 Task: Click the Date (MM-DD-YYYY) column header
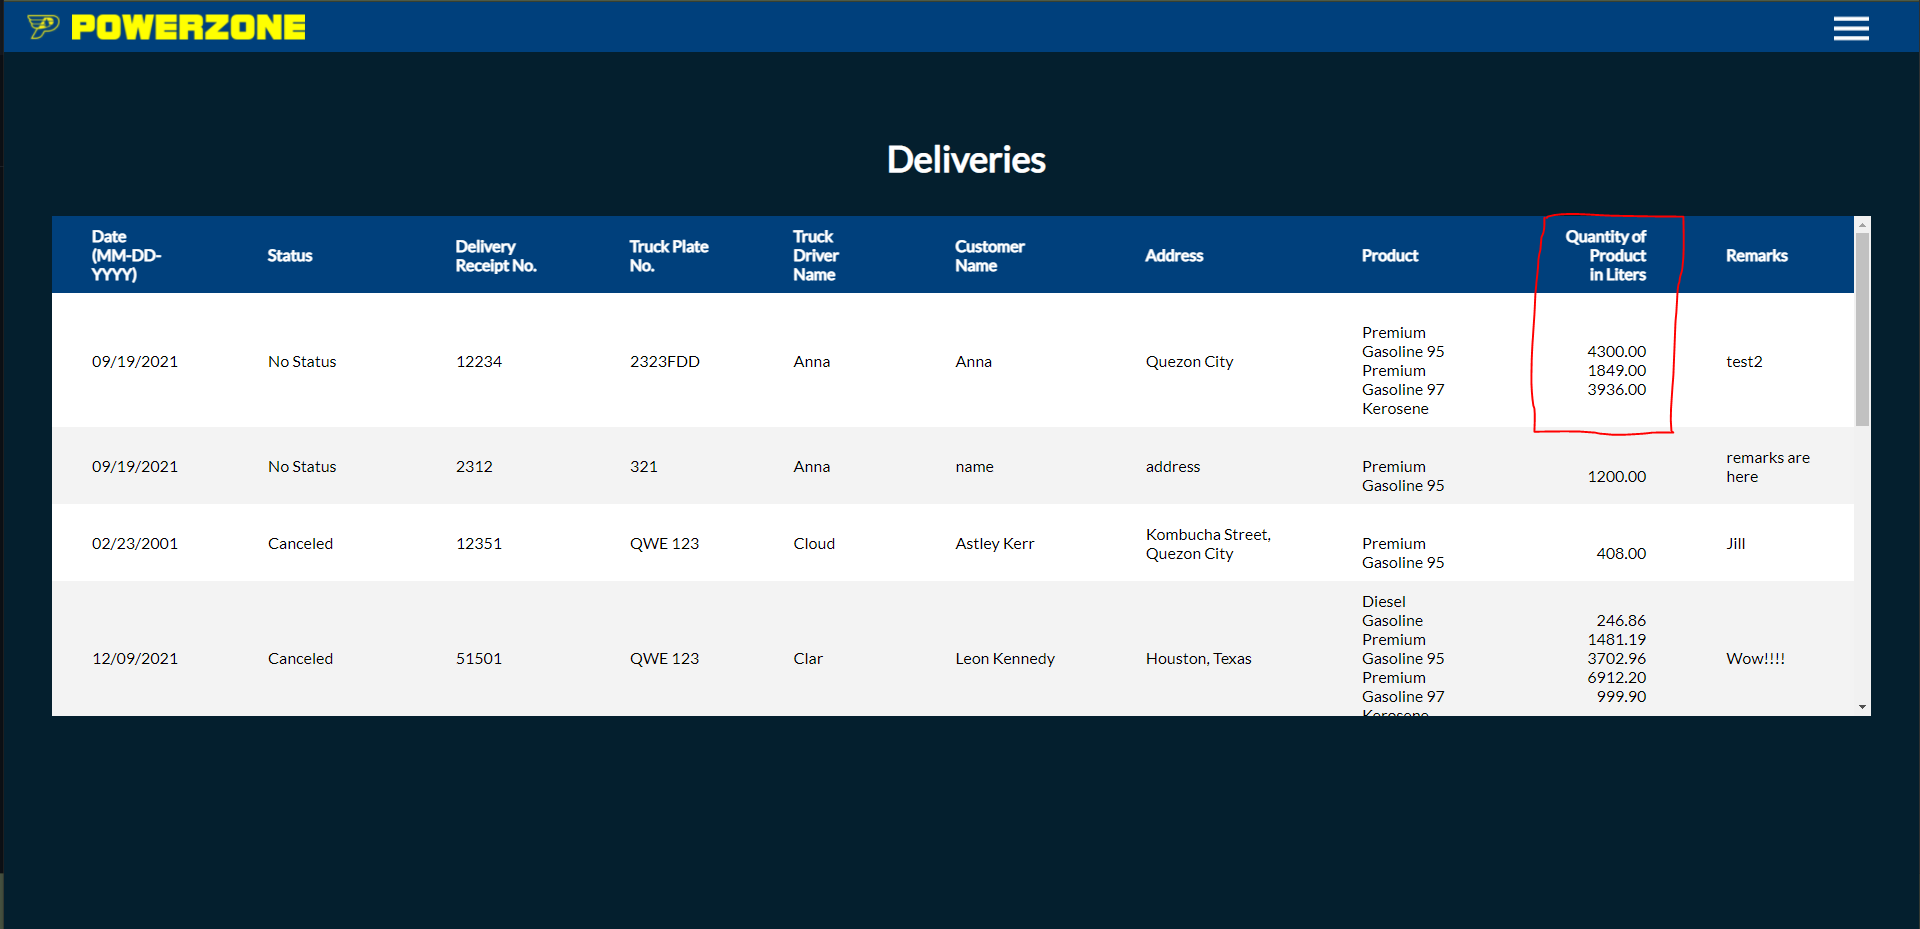tap(127, 255)
